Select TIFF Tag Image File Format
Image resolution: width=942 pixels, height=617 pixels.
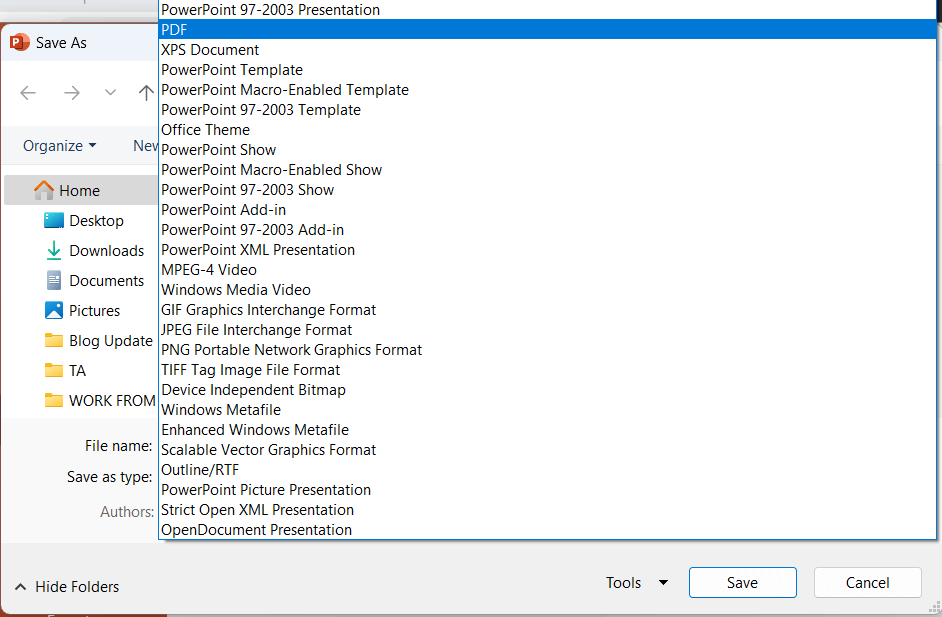tap(547, 369)
